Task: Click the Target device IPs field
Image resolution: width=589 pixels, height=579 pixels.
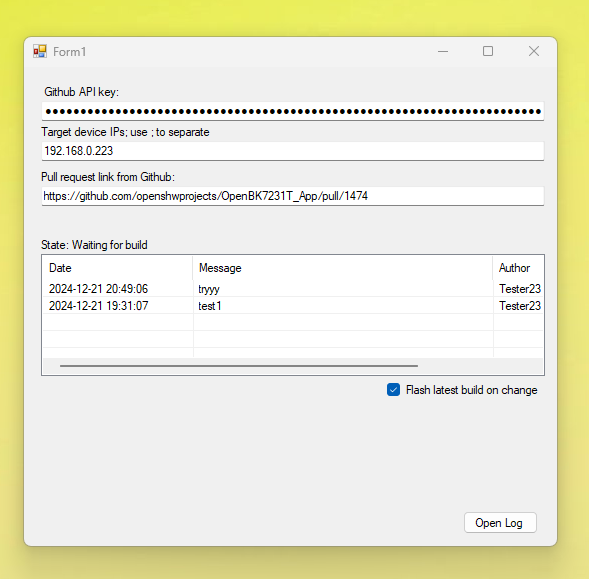Action: (x=293, y=151)
